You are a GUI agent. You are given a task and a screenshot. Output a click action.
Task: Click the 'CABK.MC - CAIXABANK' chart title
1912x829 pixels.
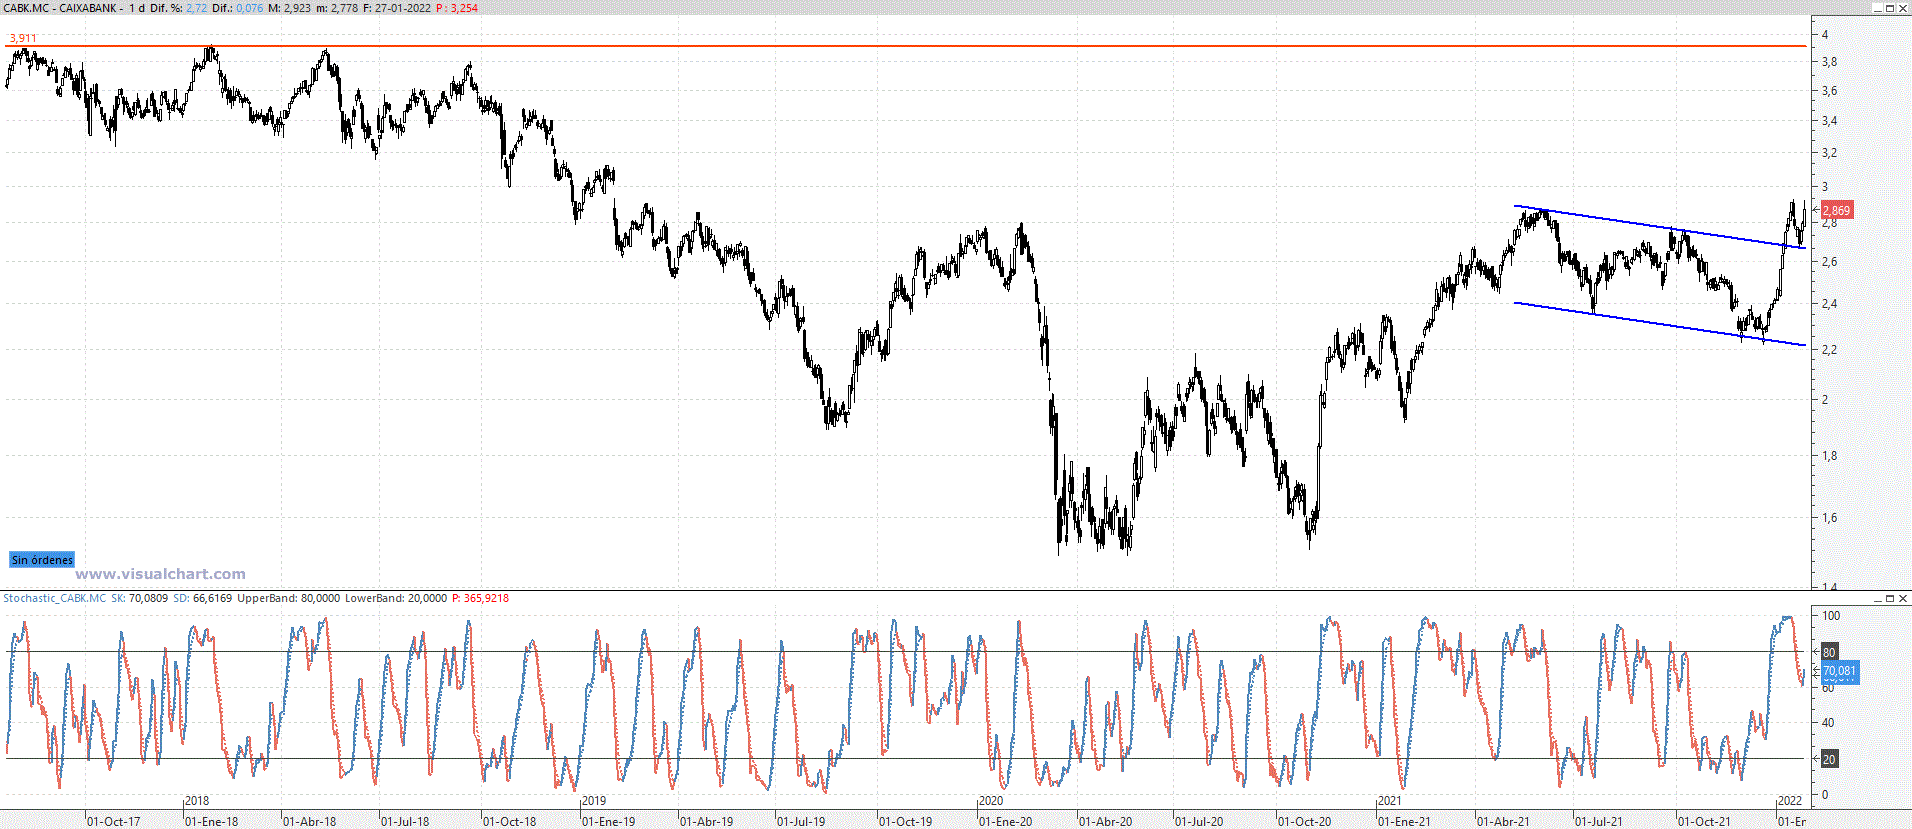[61, 8]
